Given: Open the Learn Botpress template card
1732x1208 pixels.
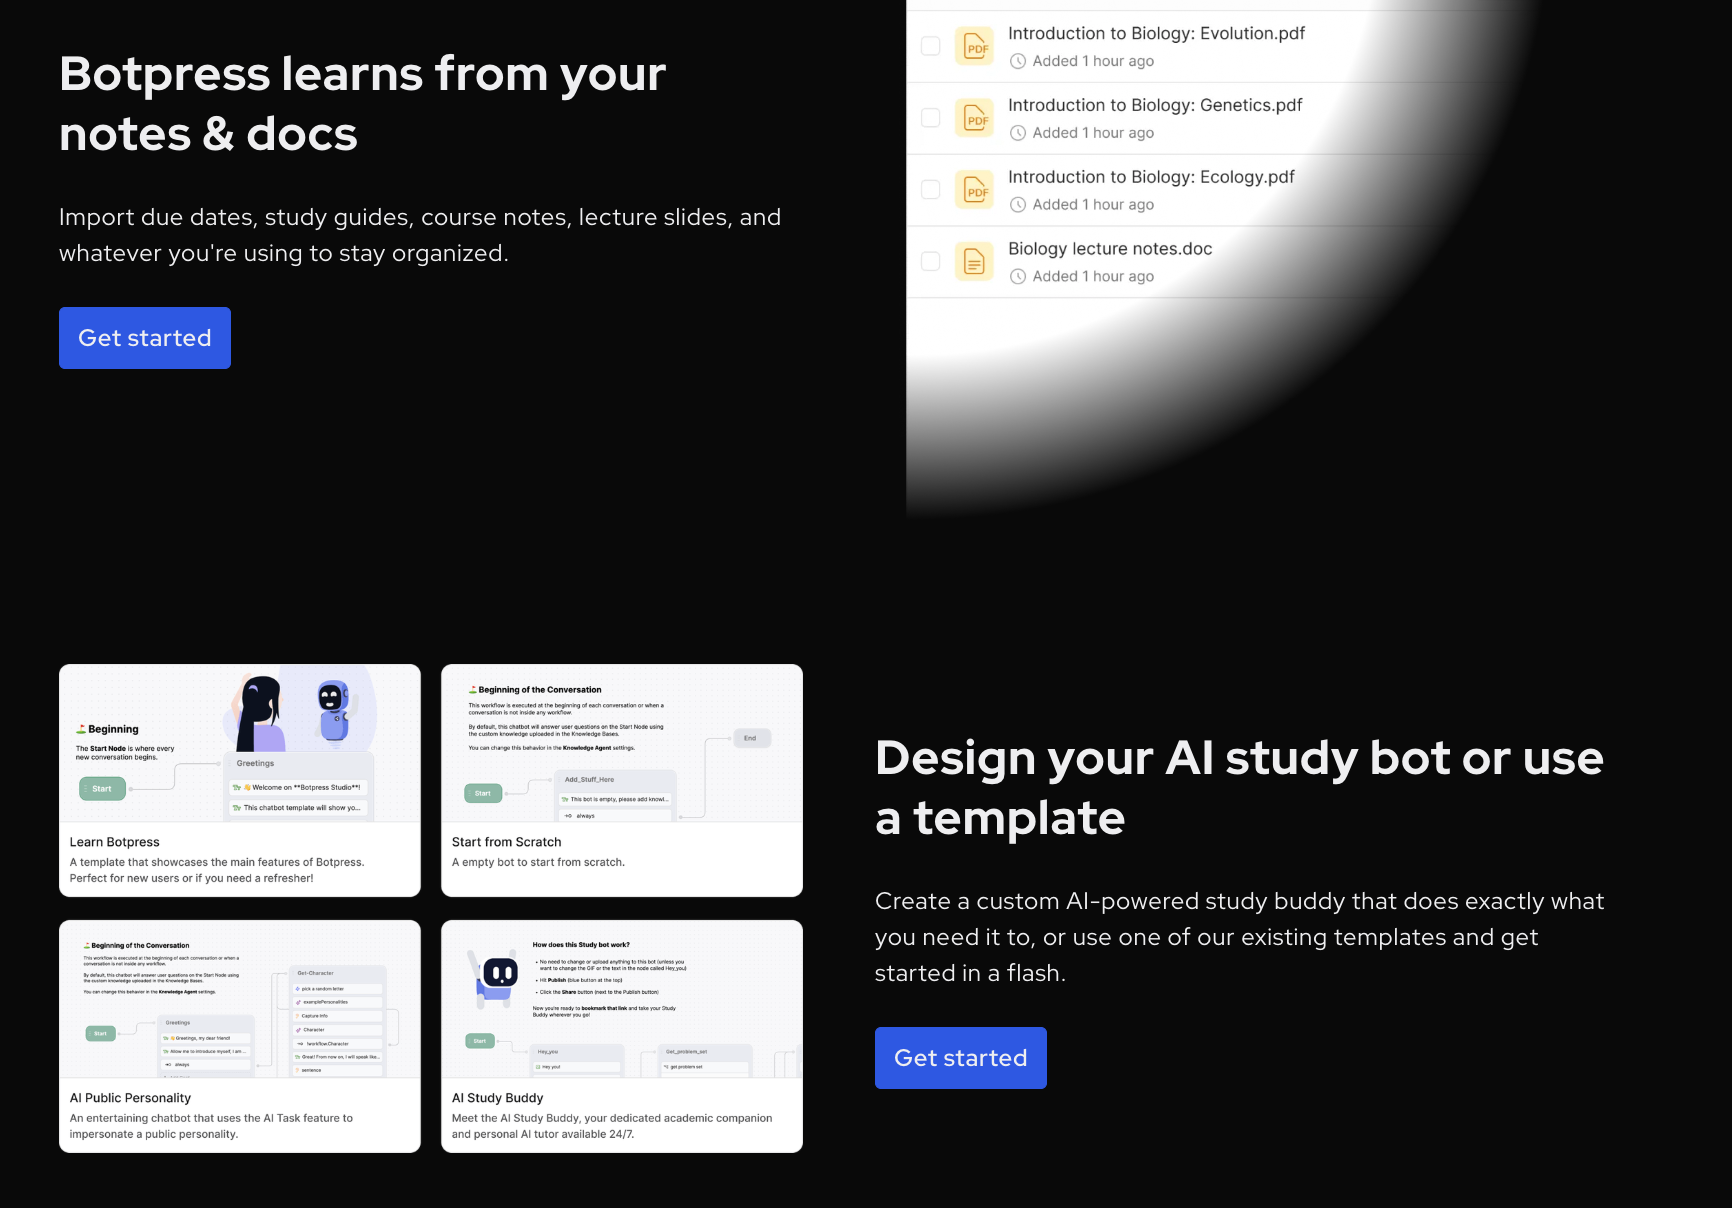Looking at the screenshot, I should (240, 780).
